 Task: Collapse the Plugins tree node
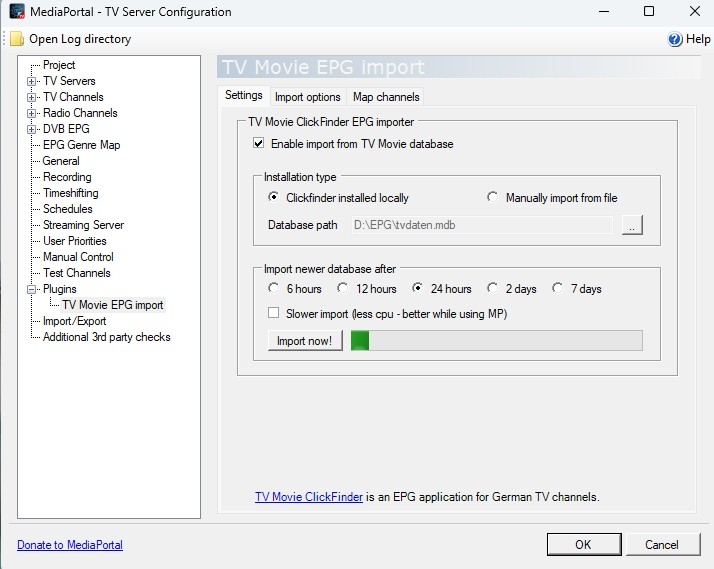(32, 289)
